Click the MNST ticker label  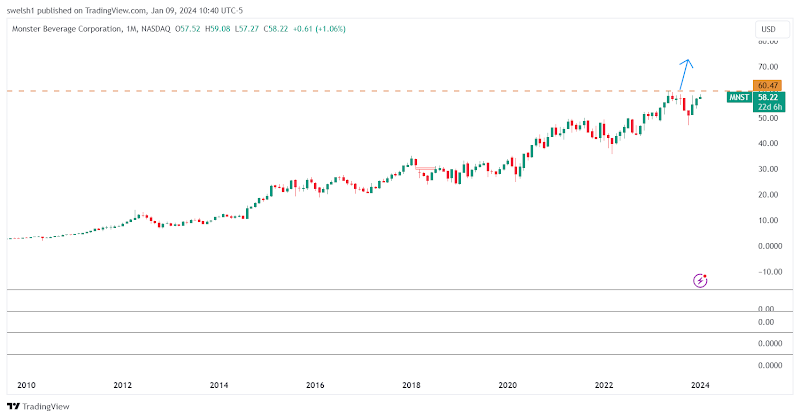click(x=739, y=97)
